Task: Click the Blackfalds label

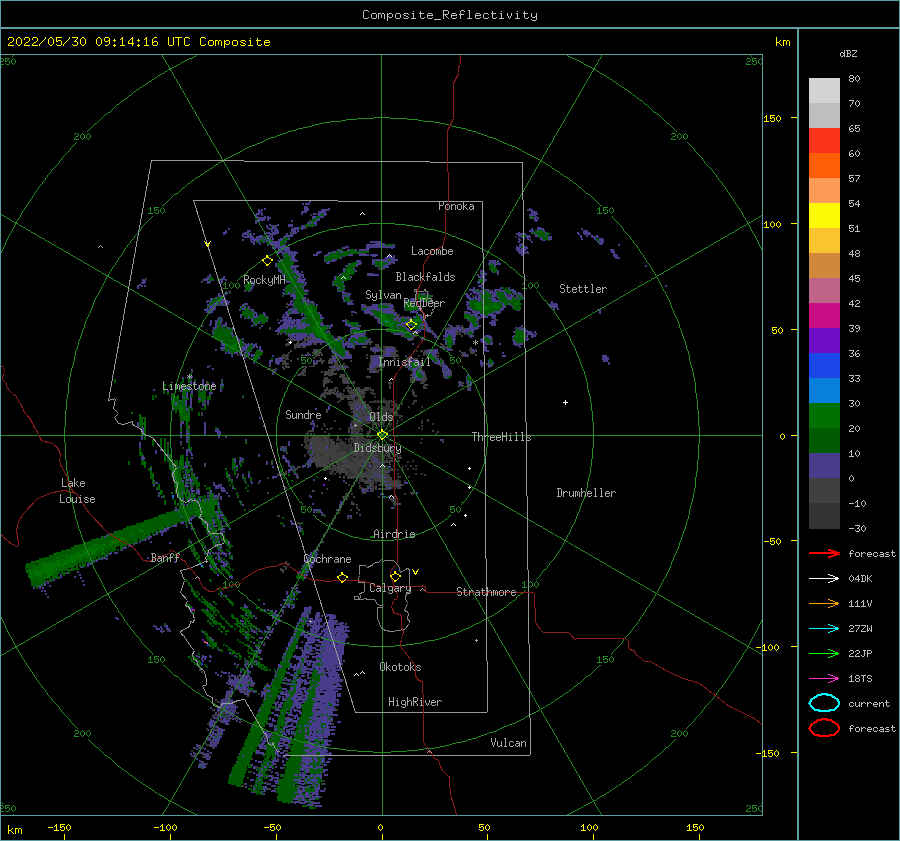Action: 425,277
